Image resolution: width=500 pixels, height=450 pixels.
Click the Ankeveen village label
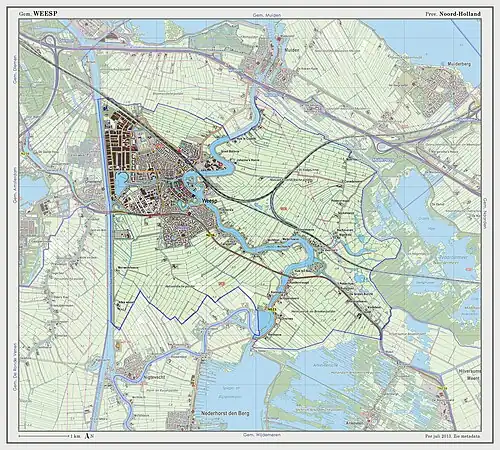[354, 423]
